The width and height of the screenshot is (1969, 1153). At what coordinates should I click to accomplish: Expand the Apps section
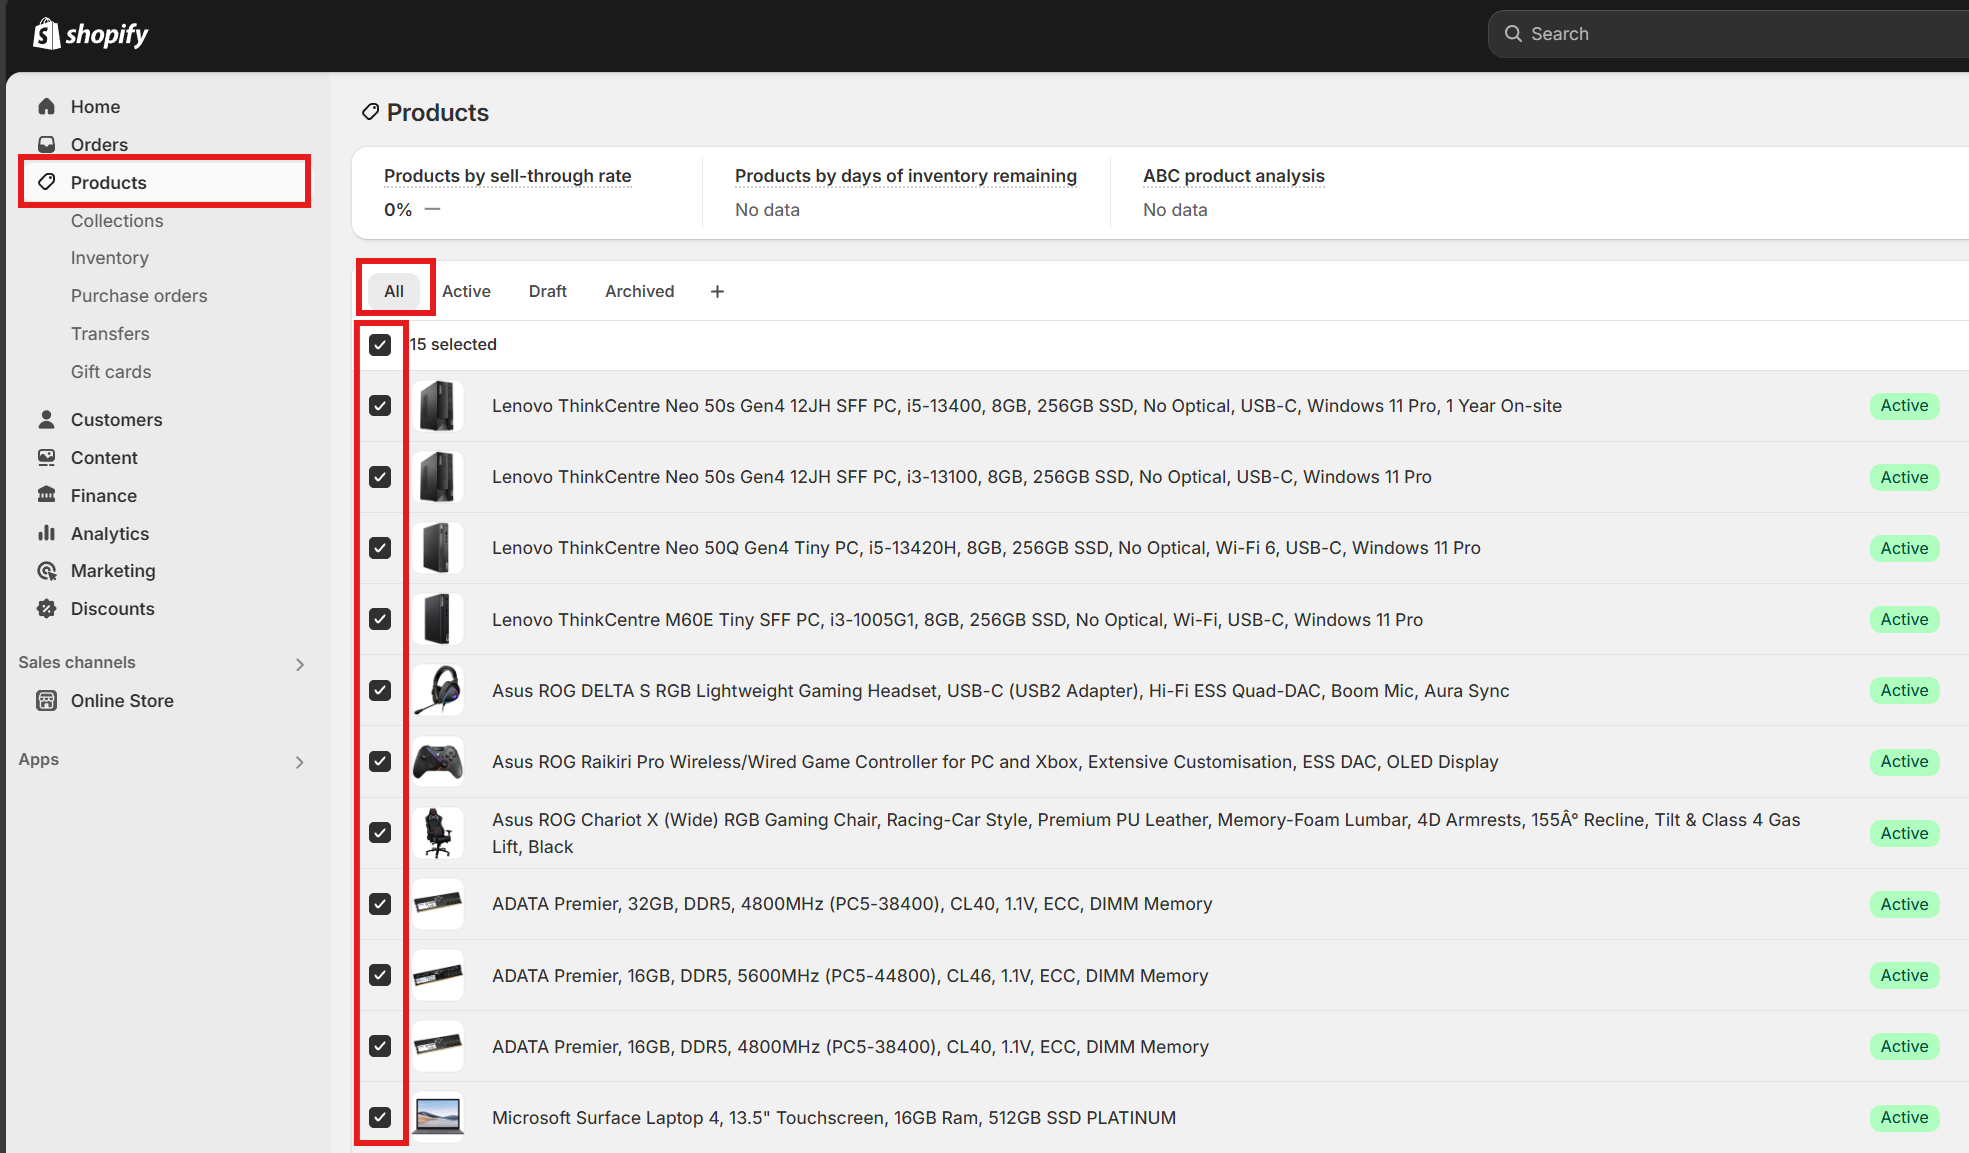point(299,761)
